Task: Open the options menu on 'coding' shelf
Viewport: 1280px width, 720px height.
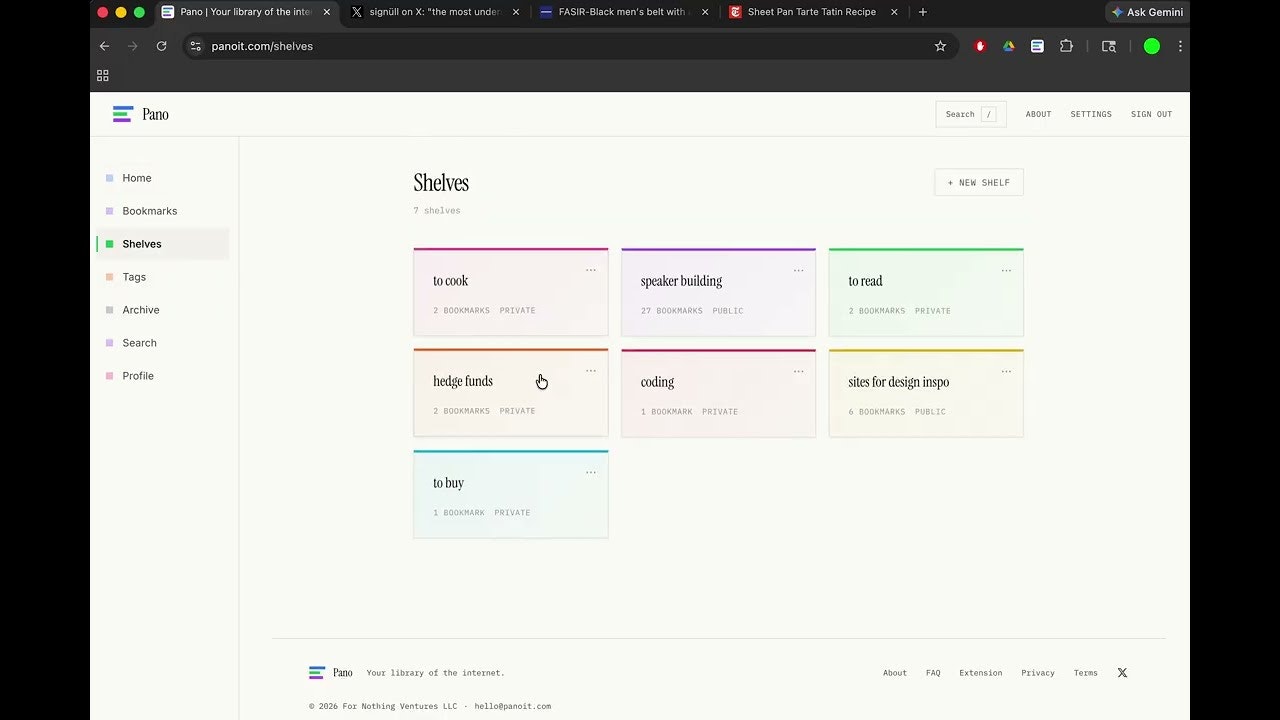Action: tap(799, 371)
